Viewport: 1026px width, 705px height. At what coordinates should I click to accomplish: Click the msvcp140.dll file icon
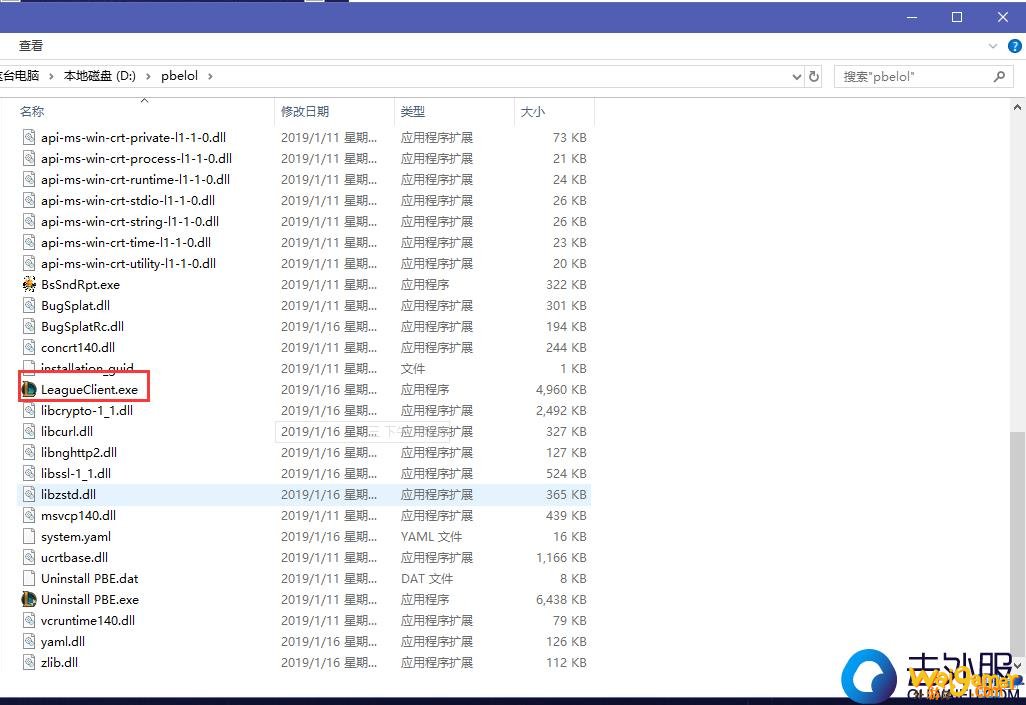29,515
